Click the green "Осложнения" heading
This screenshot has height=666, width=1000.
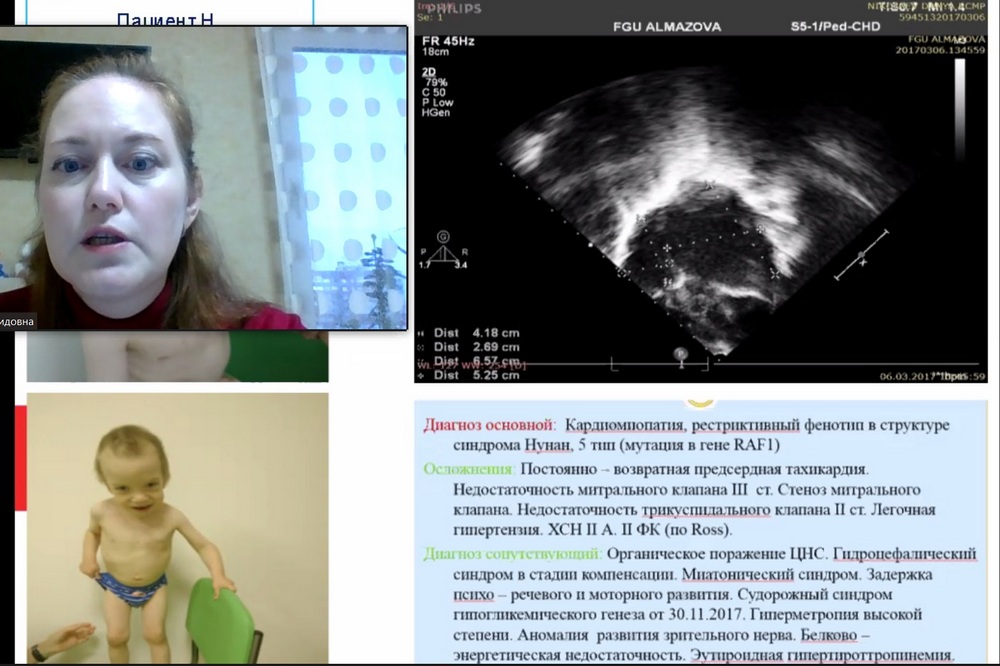pos(469,468)
